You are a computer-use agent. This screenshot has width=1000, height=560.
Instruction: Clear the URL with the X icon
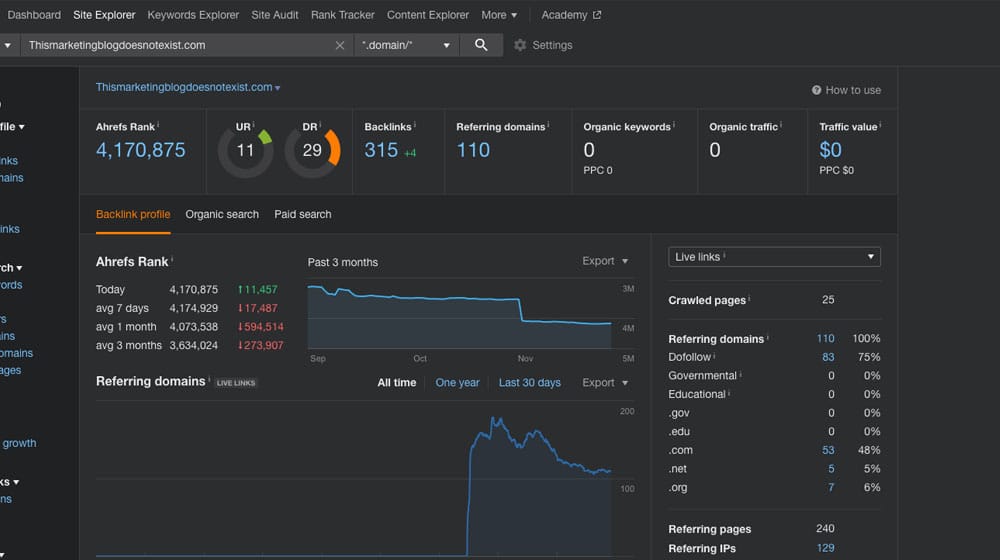pyautogui.click(x=340, y=45)
